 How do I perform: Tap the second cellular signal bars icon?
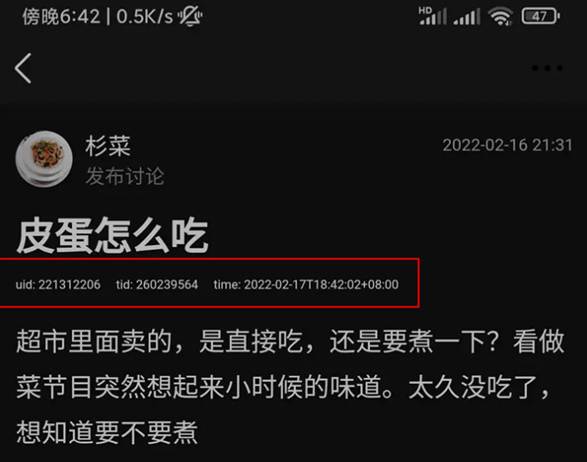coord(467,17)
